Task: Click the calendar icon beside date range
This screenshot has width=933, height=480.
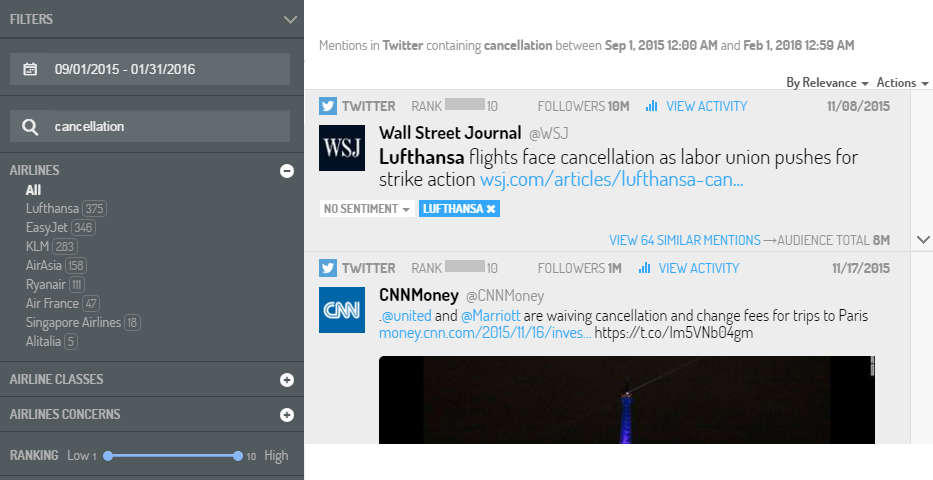Action: tap(30, 69)
